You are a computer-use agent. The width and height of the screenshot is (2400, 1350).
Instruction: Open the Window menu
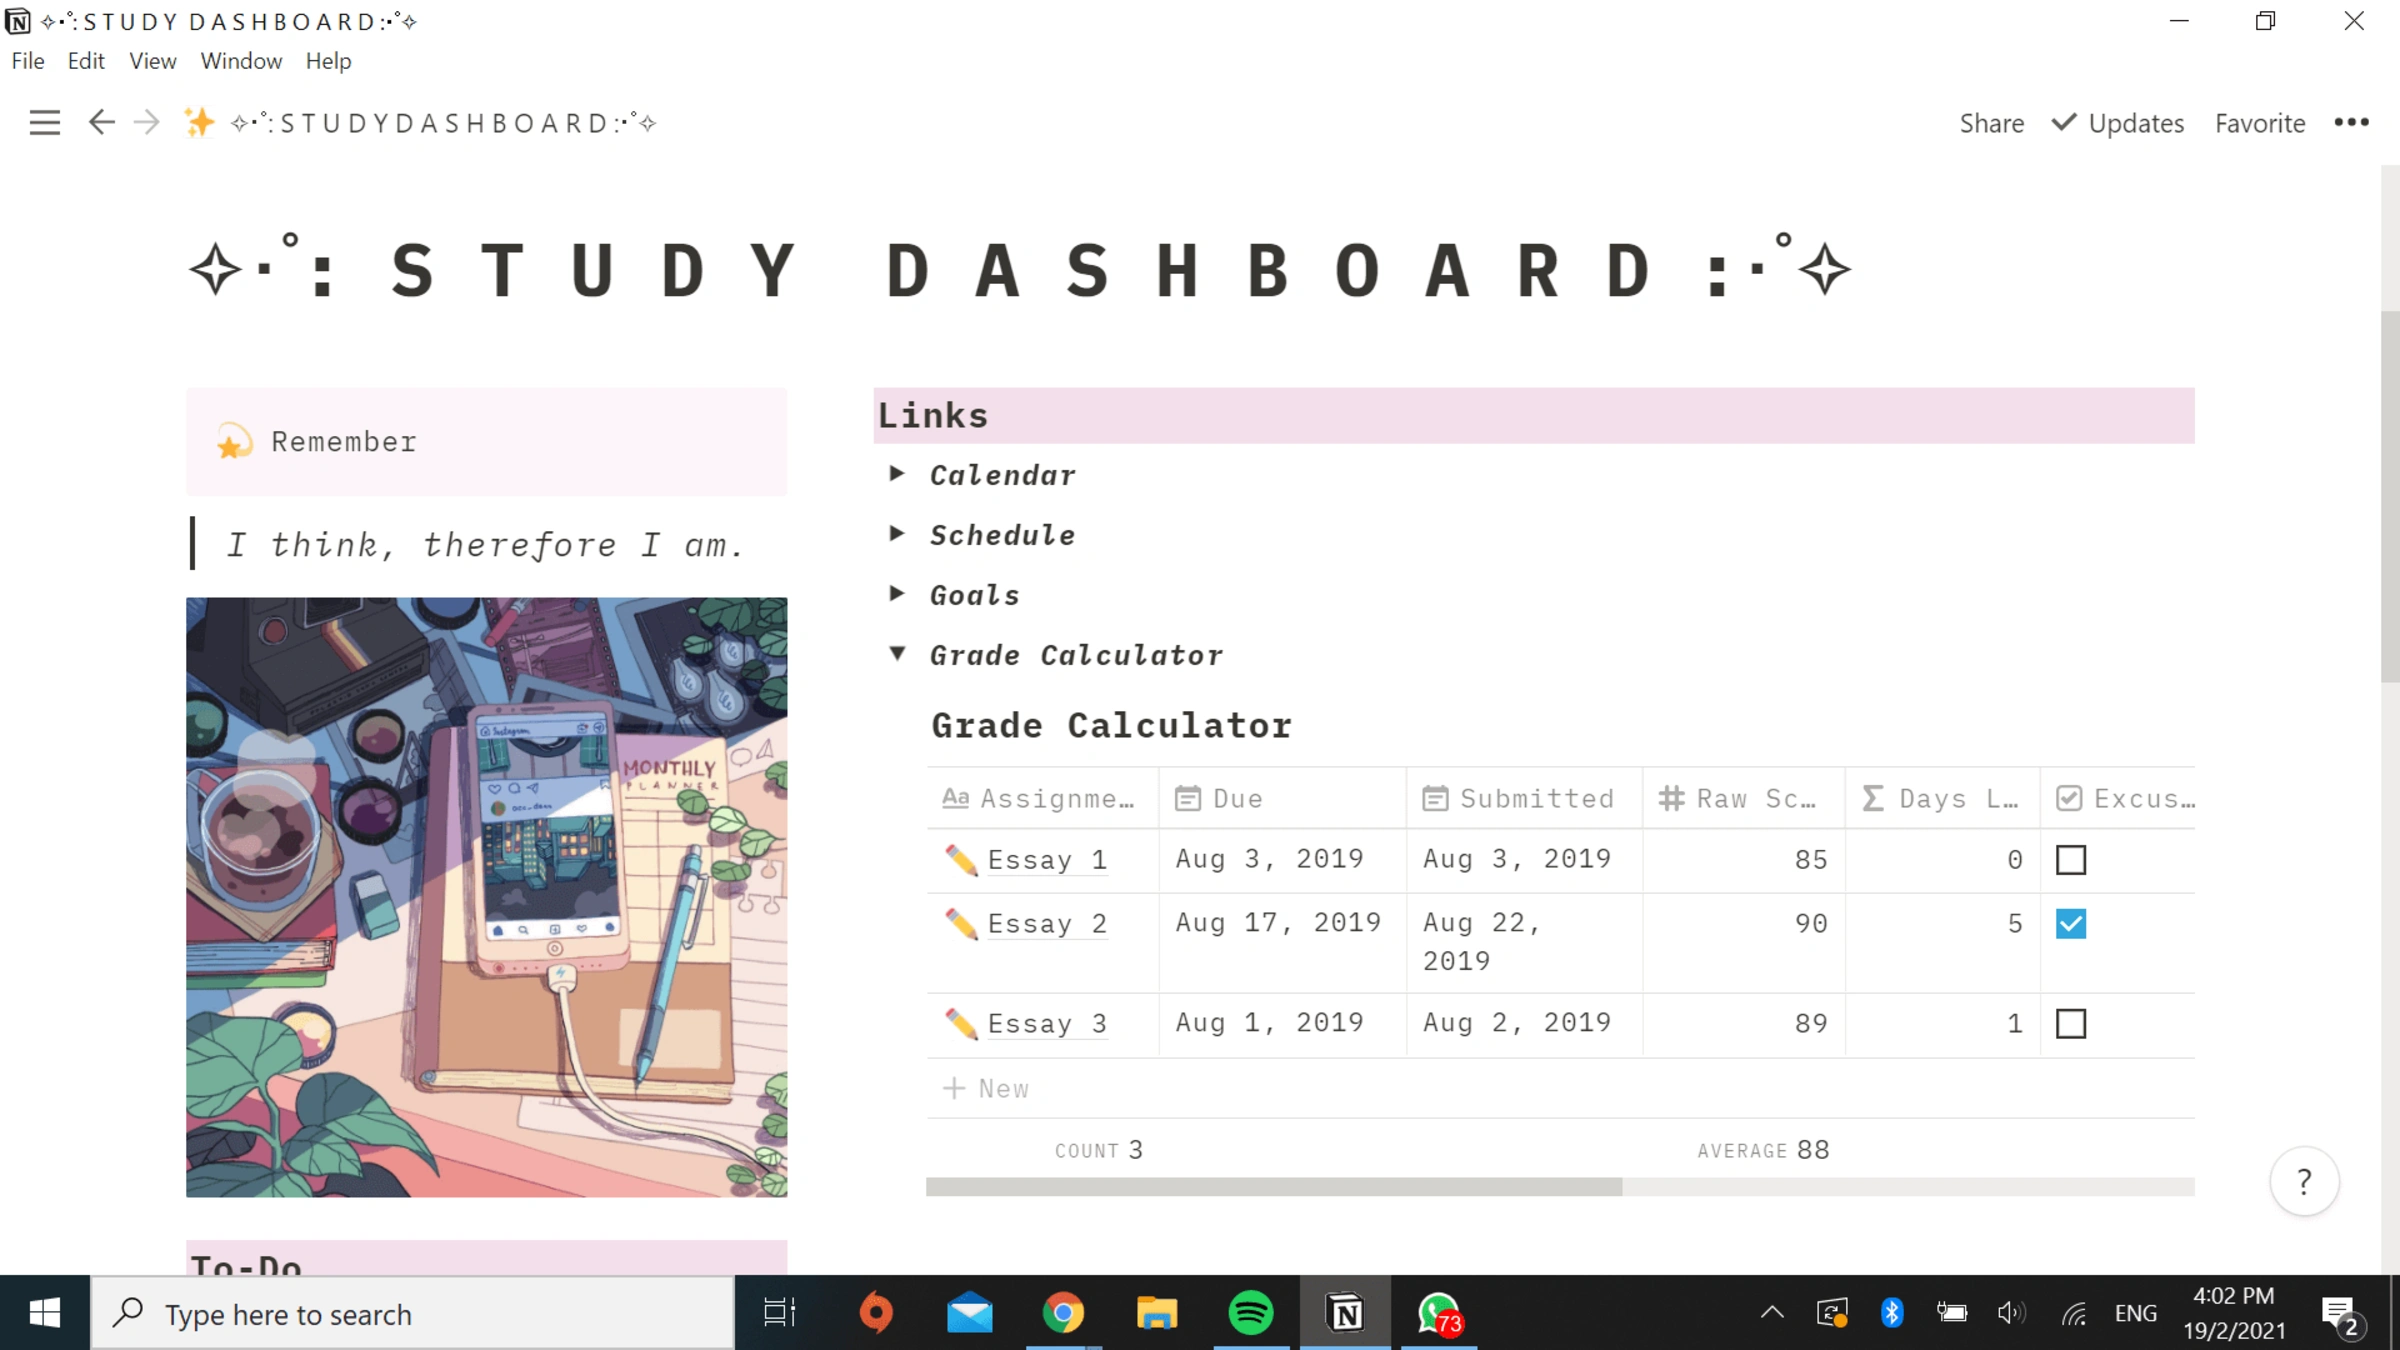tap(241, 61)
